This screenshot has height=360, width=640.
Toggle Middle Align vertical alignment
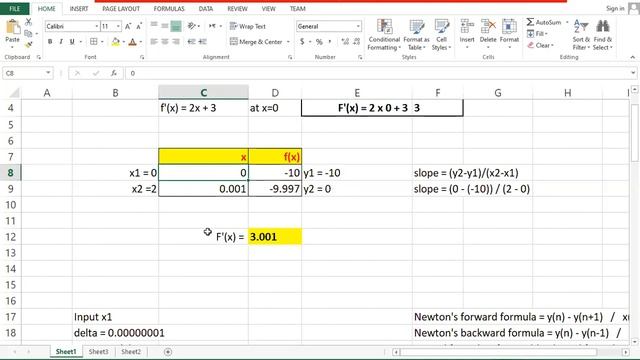tap(165, 26)
